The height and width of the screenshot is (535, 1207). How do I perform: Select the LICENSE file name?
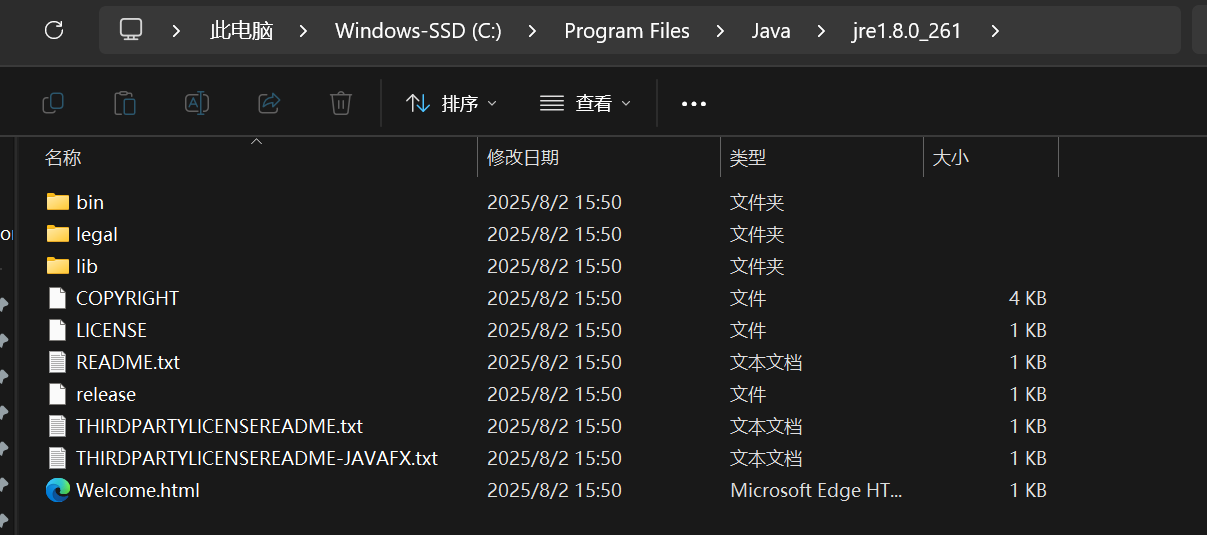point(111,330)
